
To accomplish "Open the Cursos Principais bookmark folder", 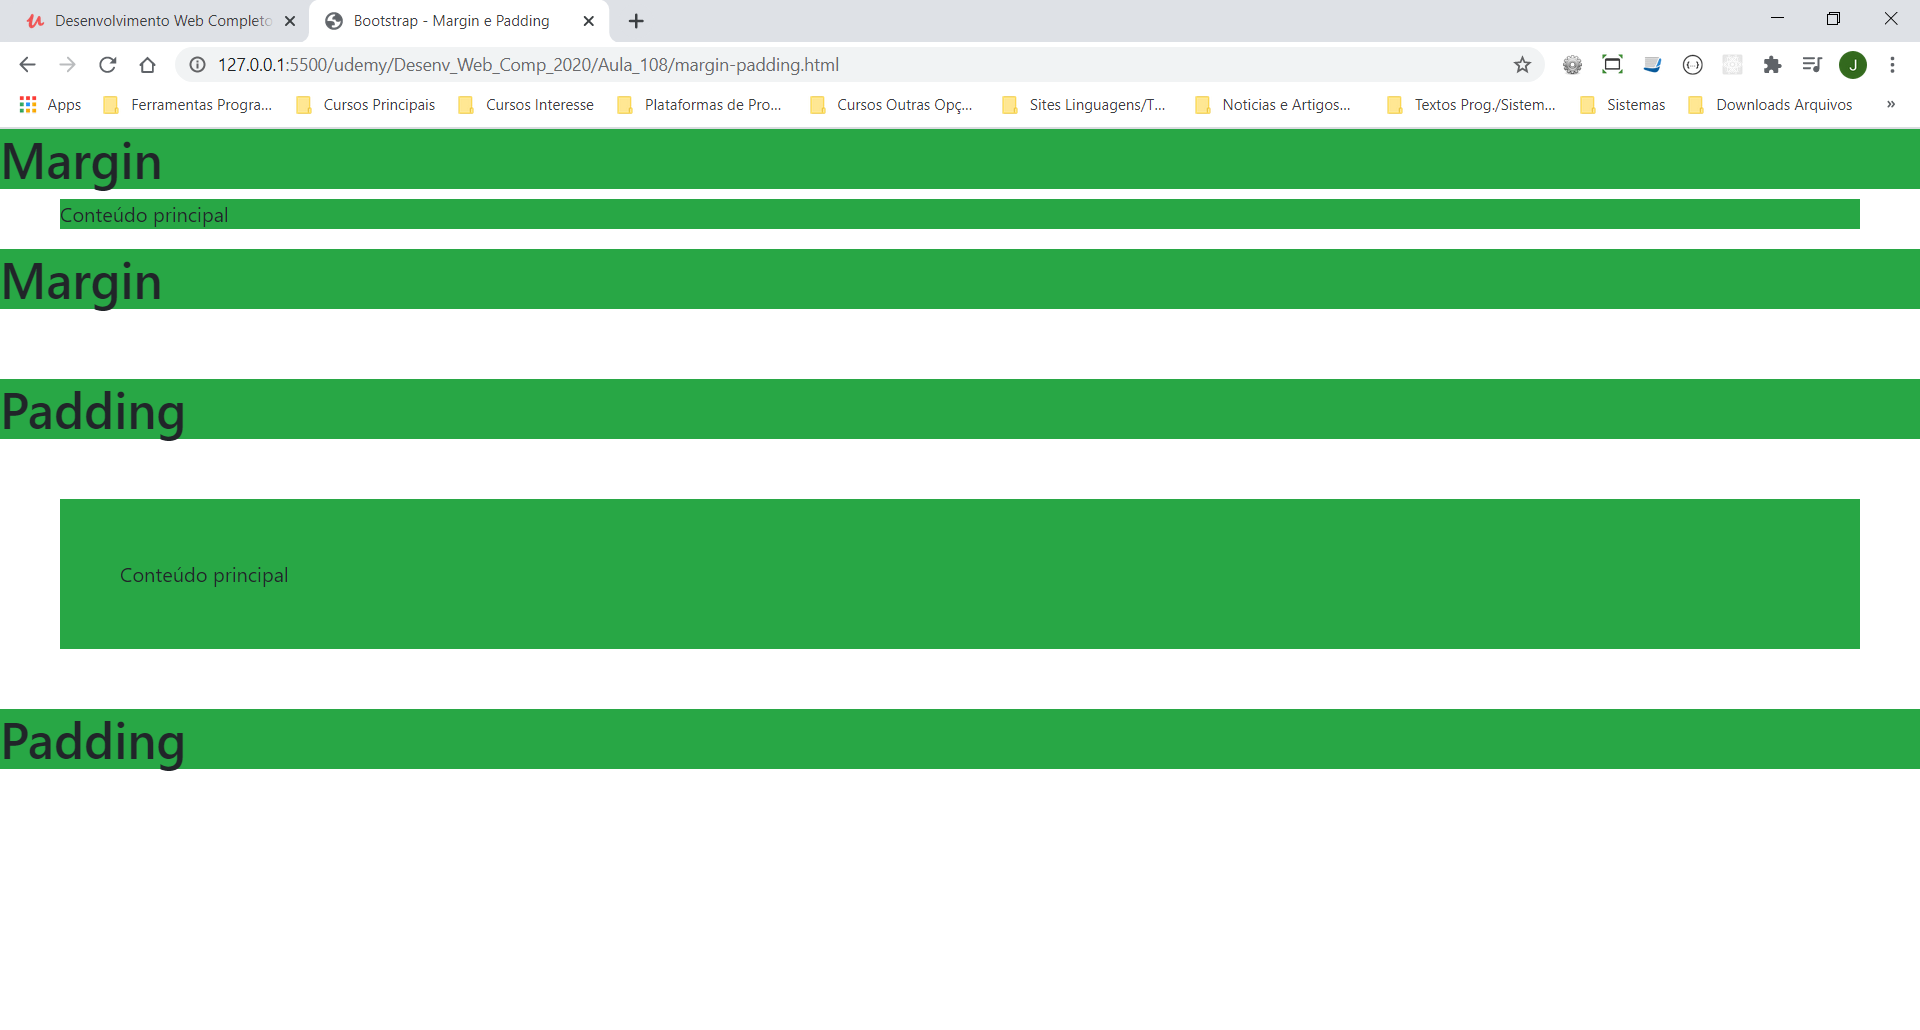I will click(x=366, y=105).
